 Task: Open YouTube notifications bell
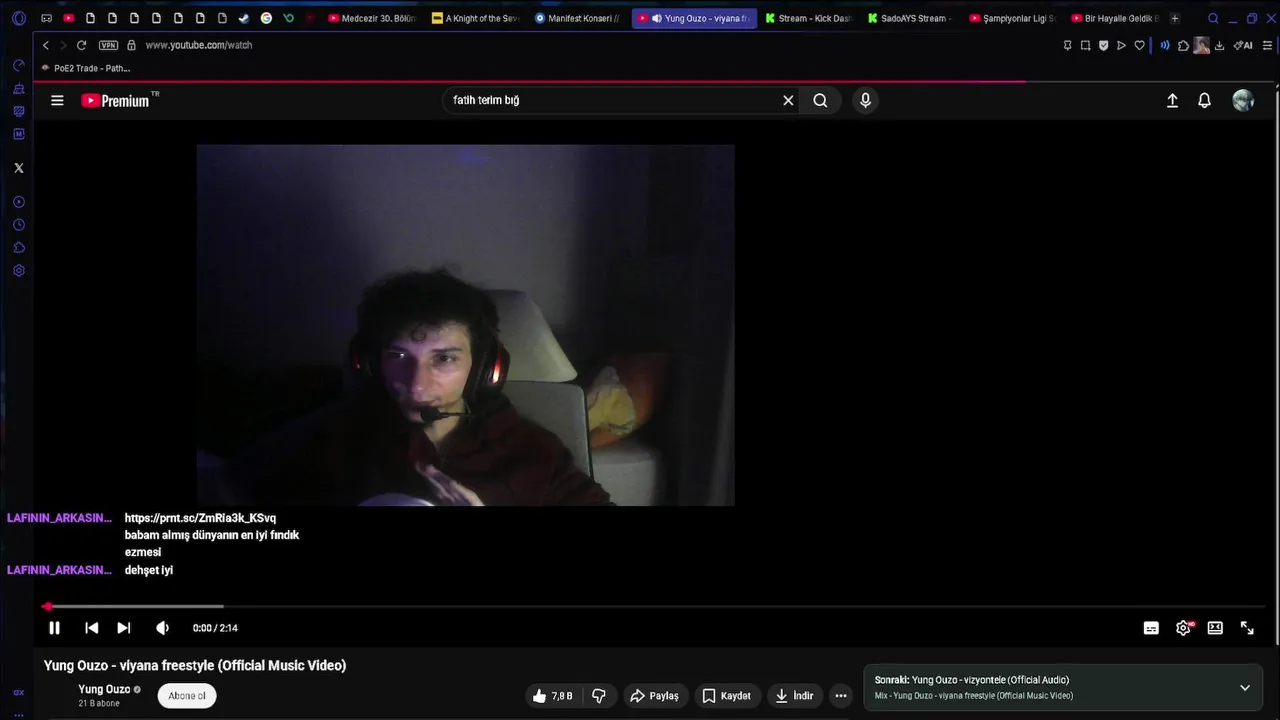pos(1205,100)
